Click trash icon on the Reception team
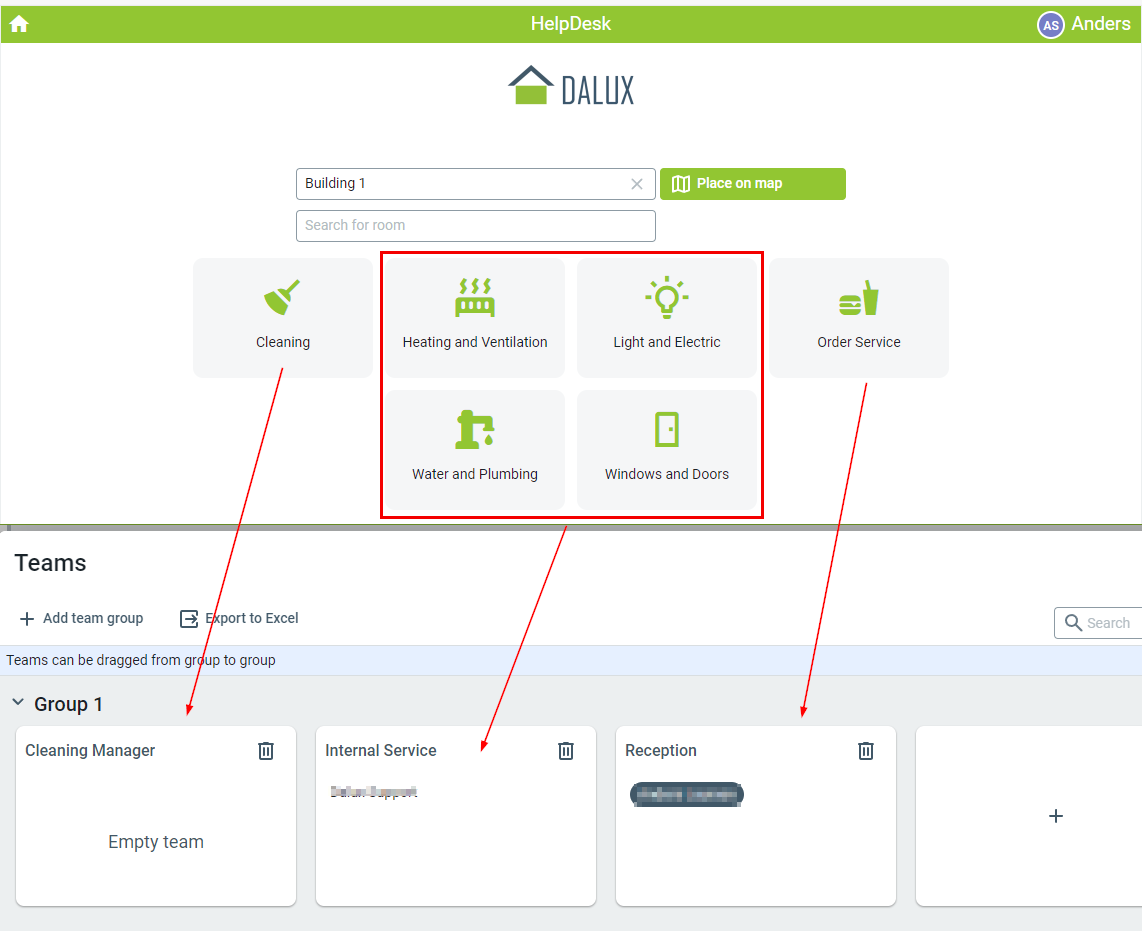The height and width of the screenshot is (931, 1142). [866, 750]
